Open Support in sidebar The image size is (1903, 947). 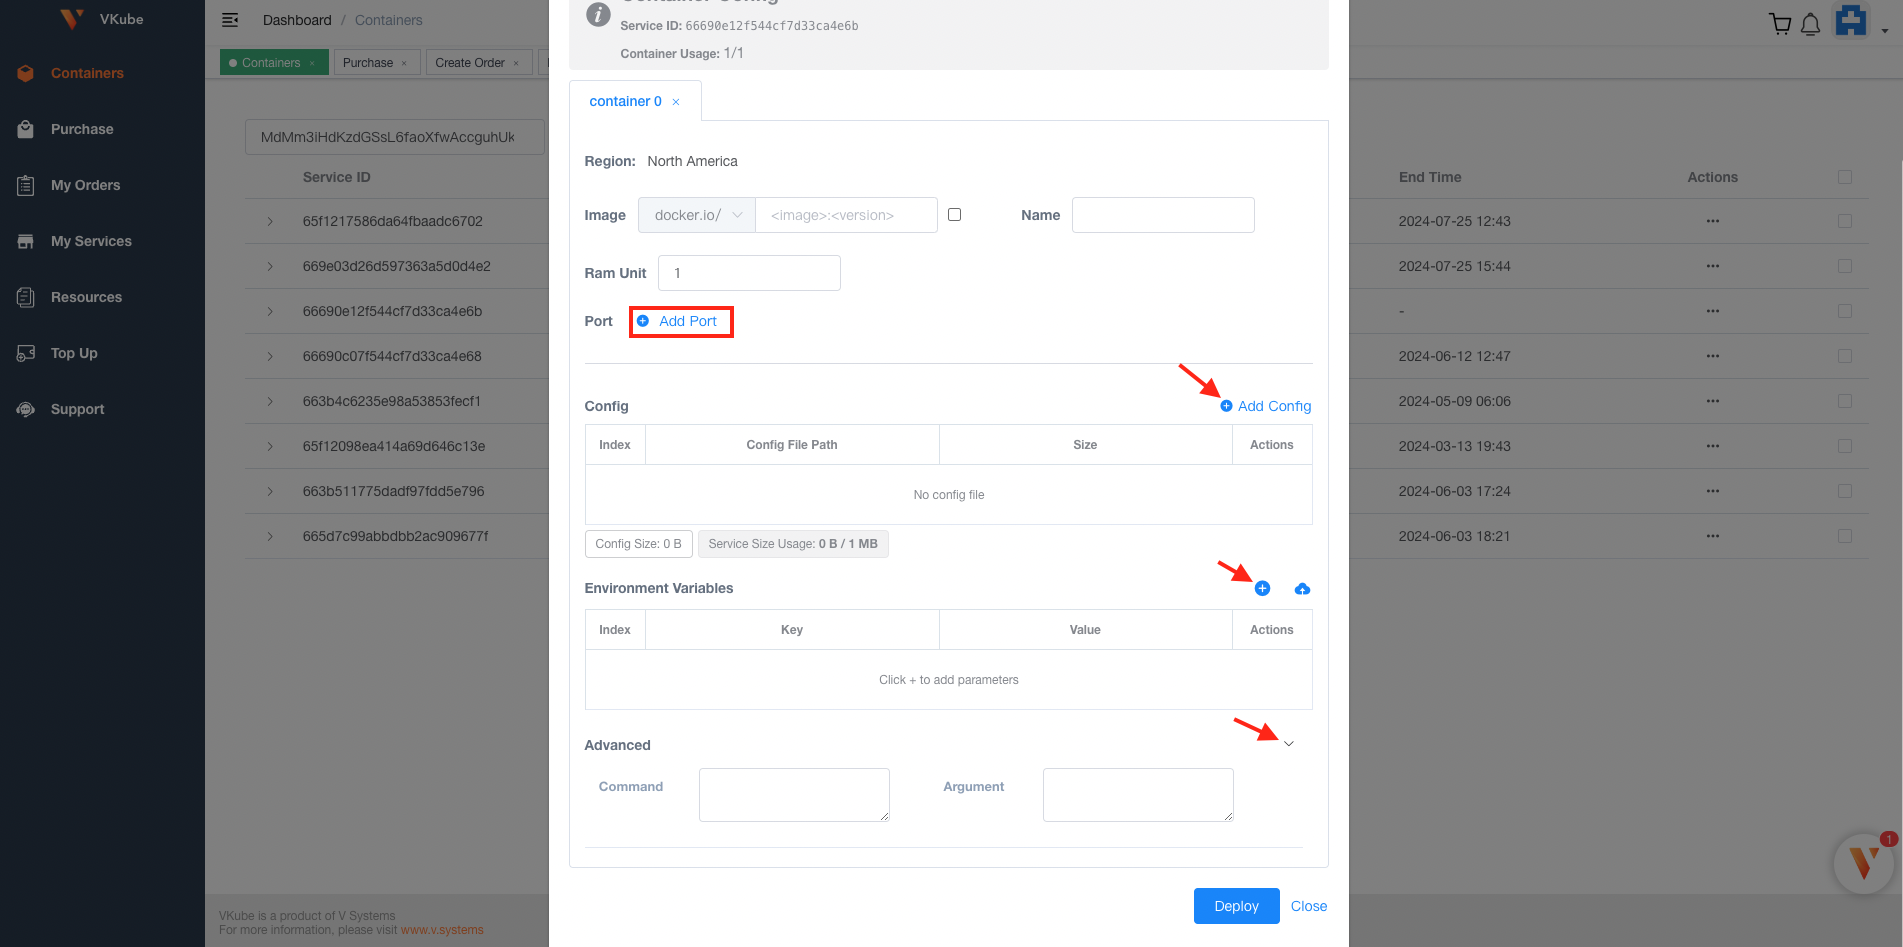coord(77,409)
